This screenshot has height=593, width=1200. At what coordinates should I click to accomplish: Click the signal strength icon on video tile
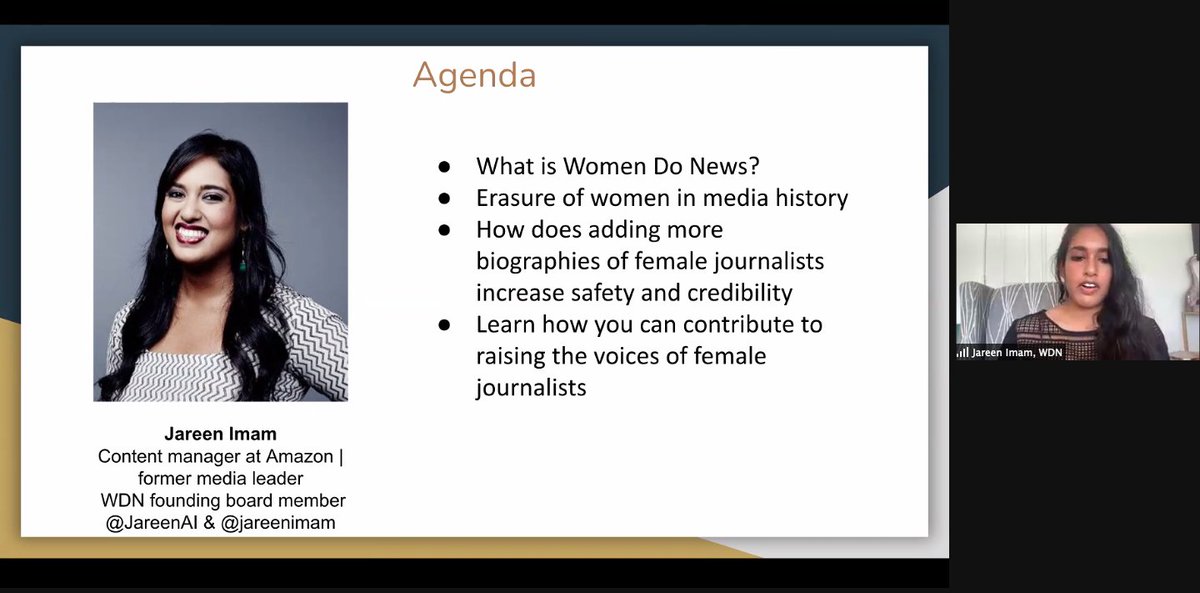coord(963,351)
